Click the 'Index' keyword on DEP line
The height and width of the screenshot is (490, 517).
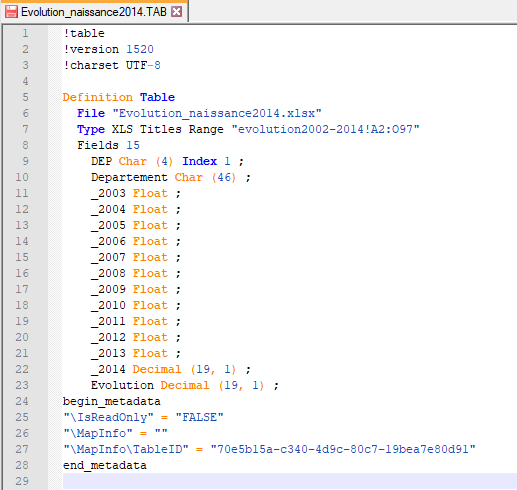[199, 161]
